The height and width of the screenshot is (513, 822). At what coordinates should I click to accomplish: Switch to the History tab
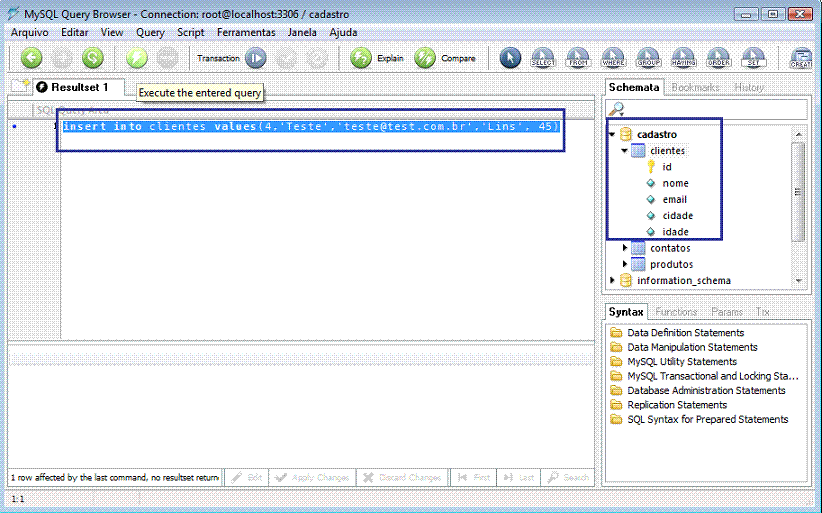[x=749, y=88]
